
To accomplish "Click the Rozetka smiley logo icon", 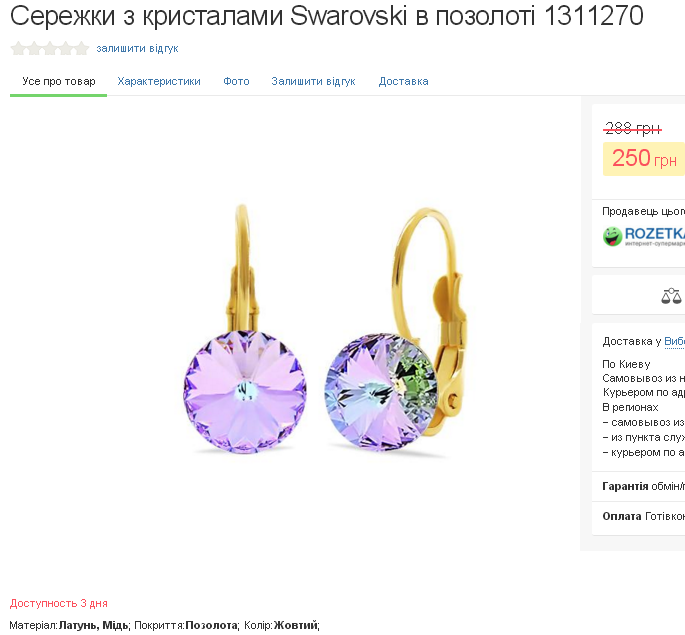I will tap(612, 237).
